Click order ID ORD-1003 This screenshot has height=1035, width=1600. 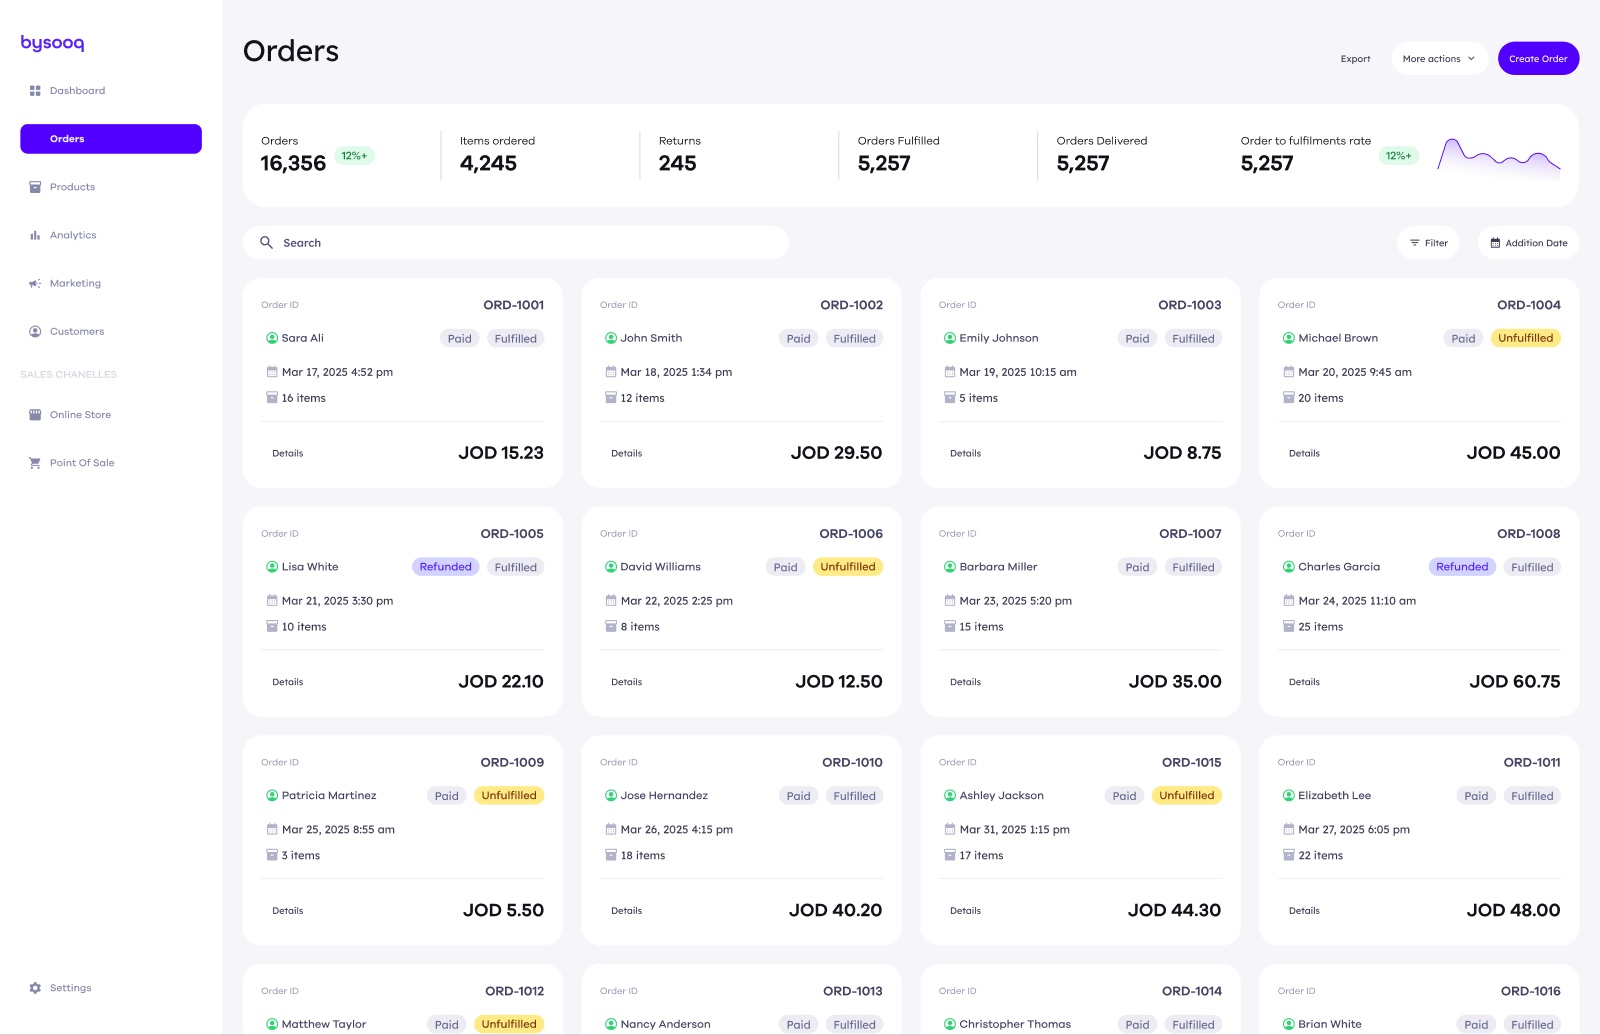[x=1190, y=305]
